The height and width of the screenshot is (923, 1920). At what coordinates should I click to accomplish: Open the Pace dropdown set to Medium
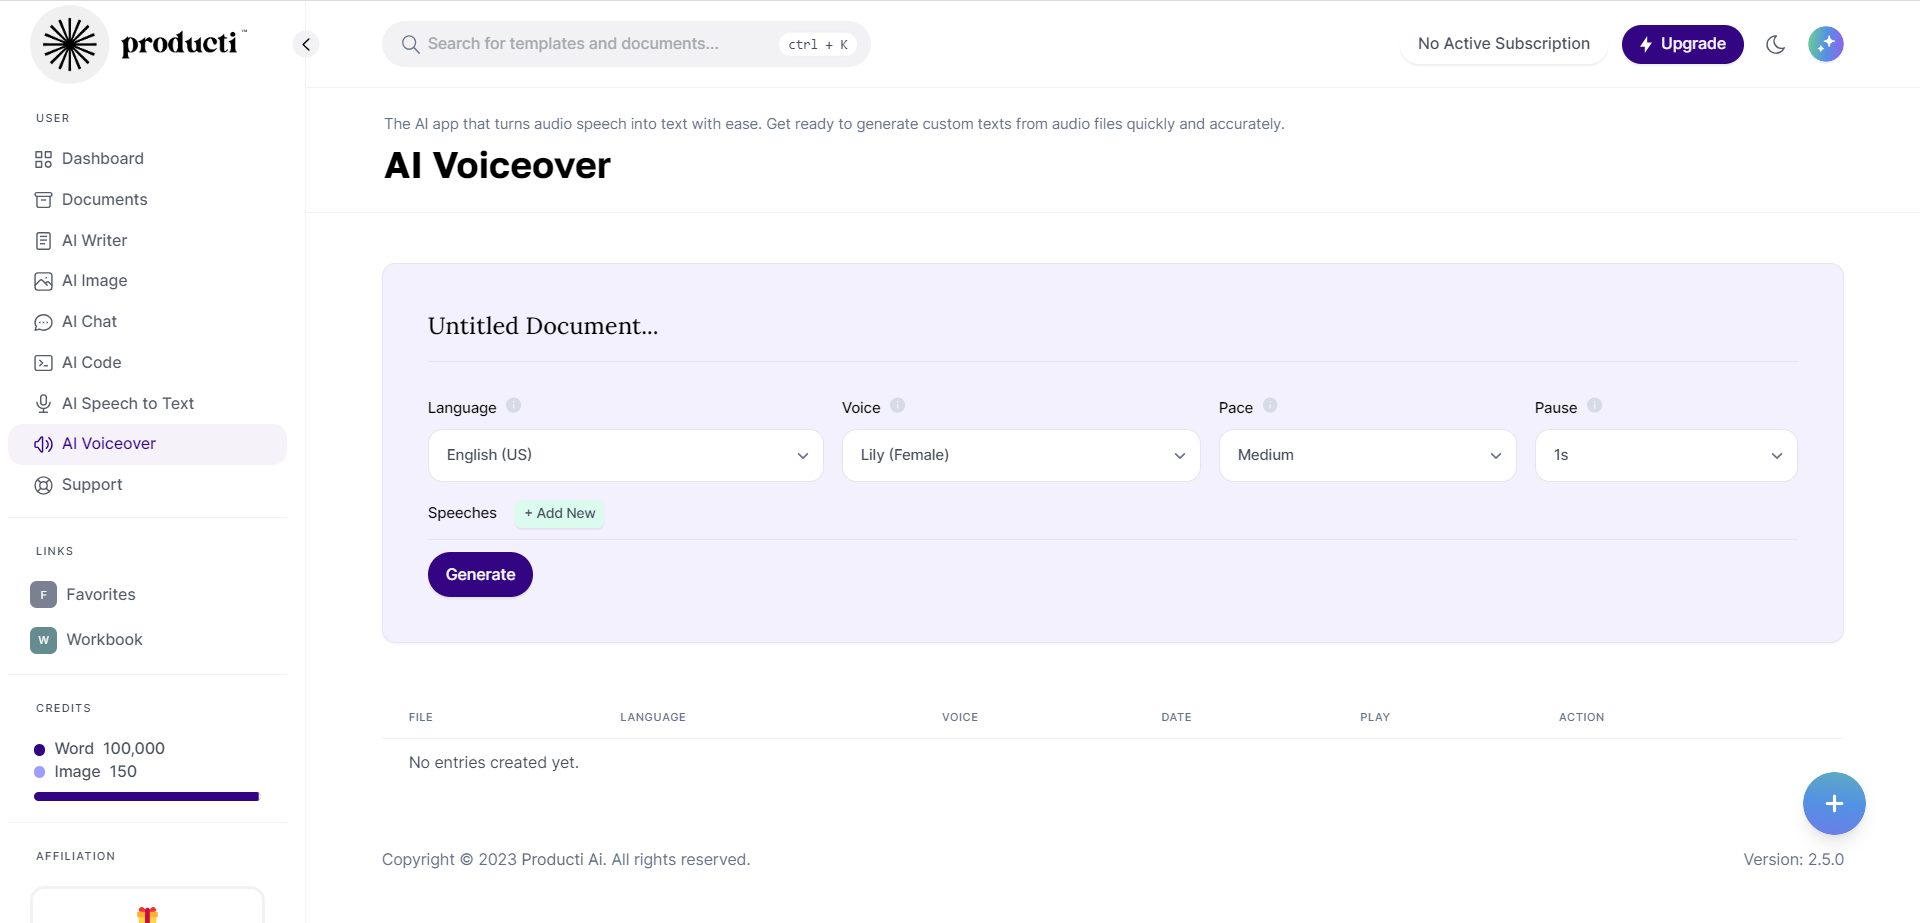(1366, 455)
